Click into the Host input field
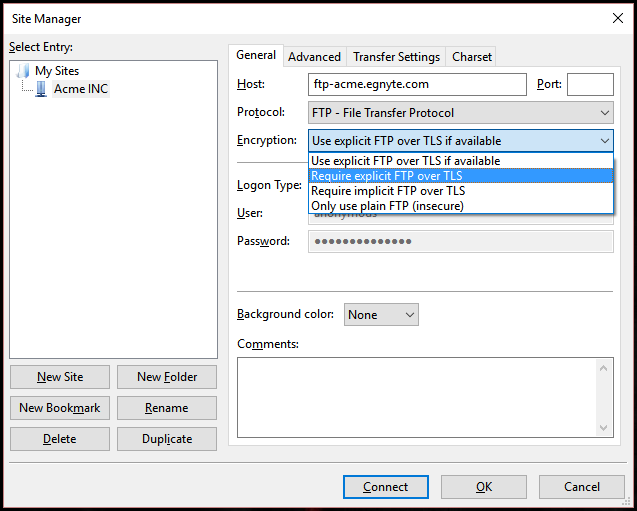Image resolution: width=637 pixels, height=511 pixels. [417, 85]
